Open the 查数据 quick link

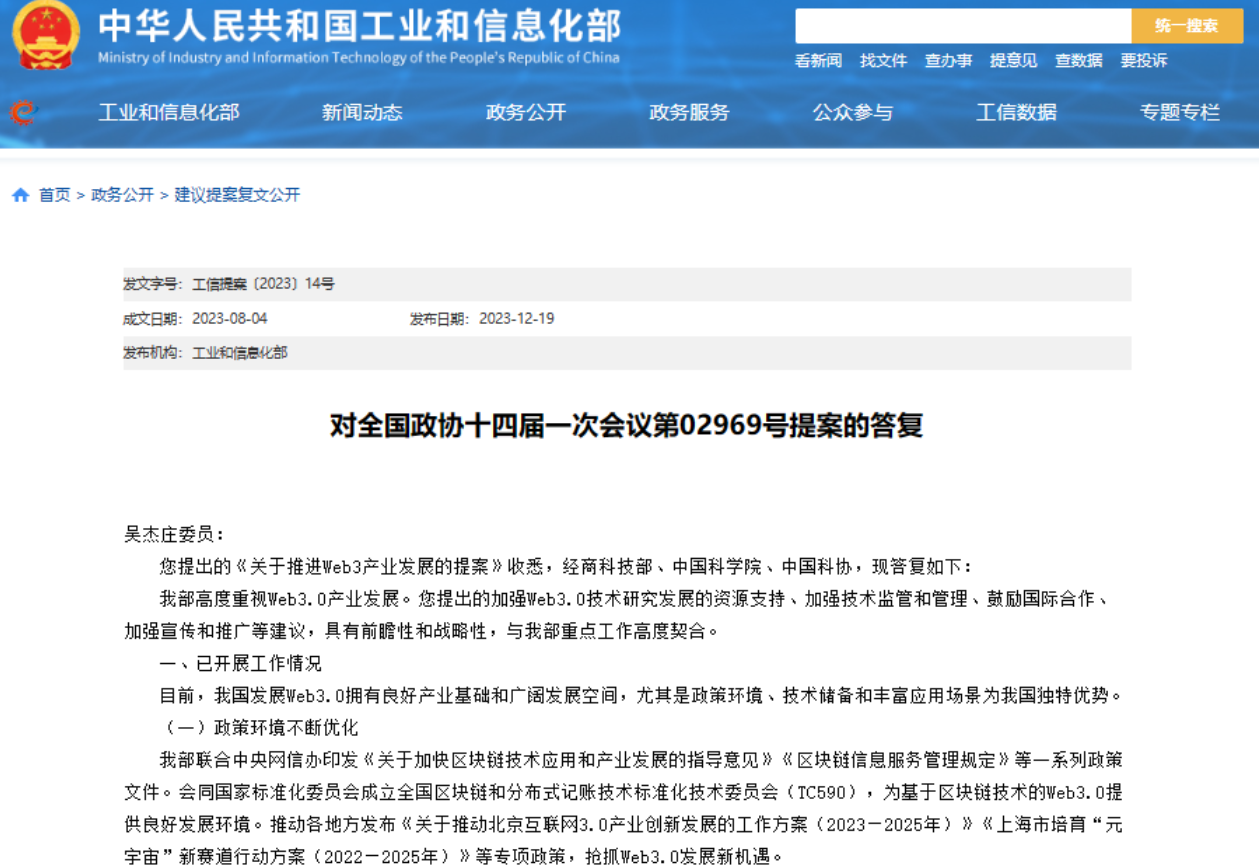1078,61
